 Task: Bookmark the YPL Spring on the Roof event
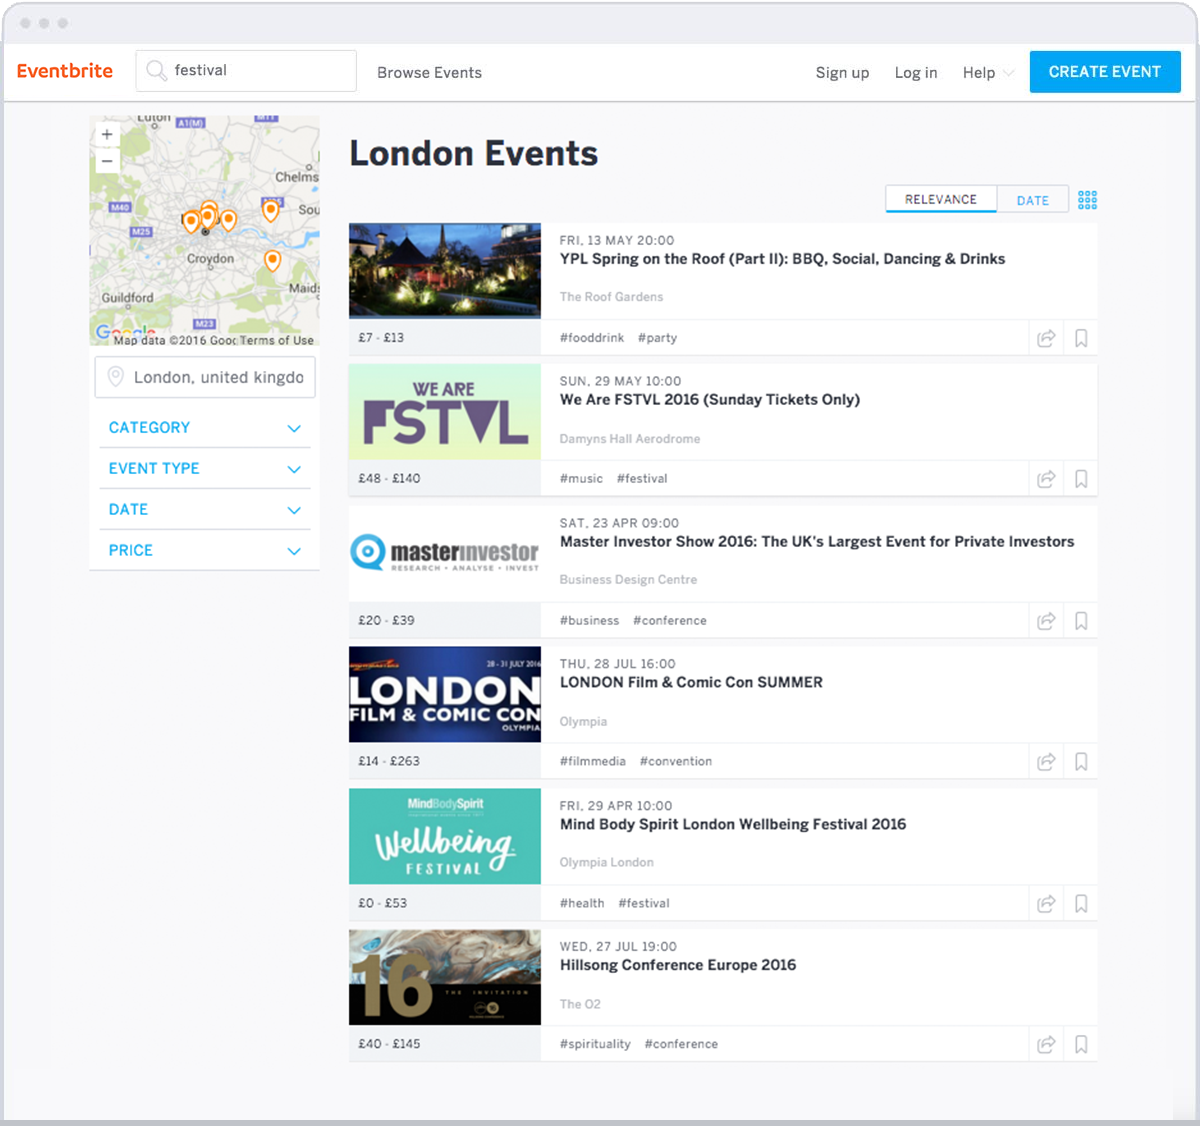coord(1081,338)
